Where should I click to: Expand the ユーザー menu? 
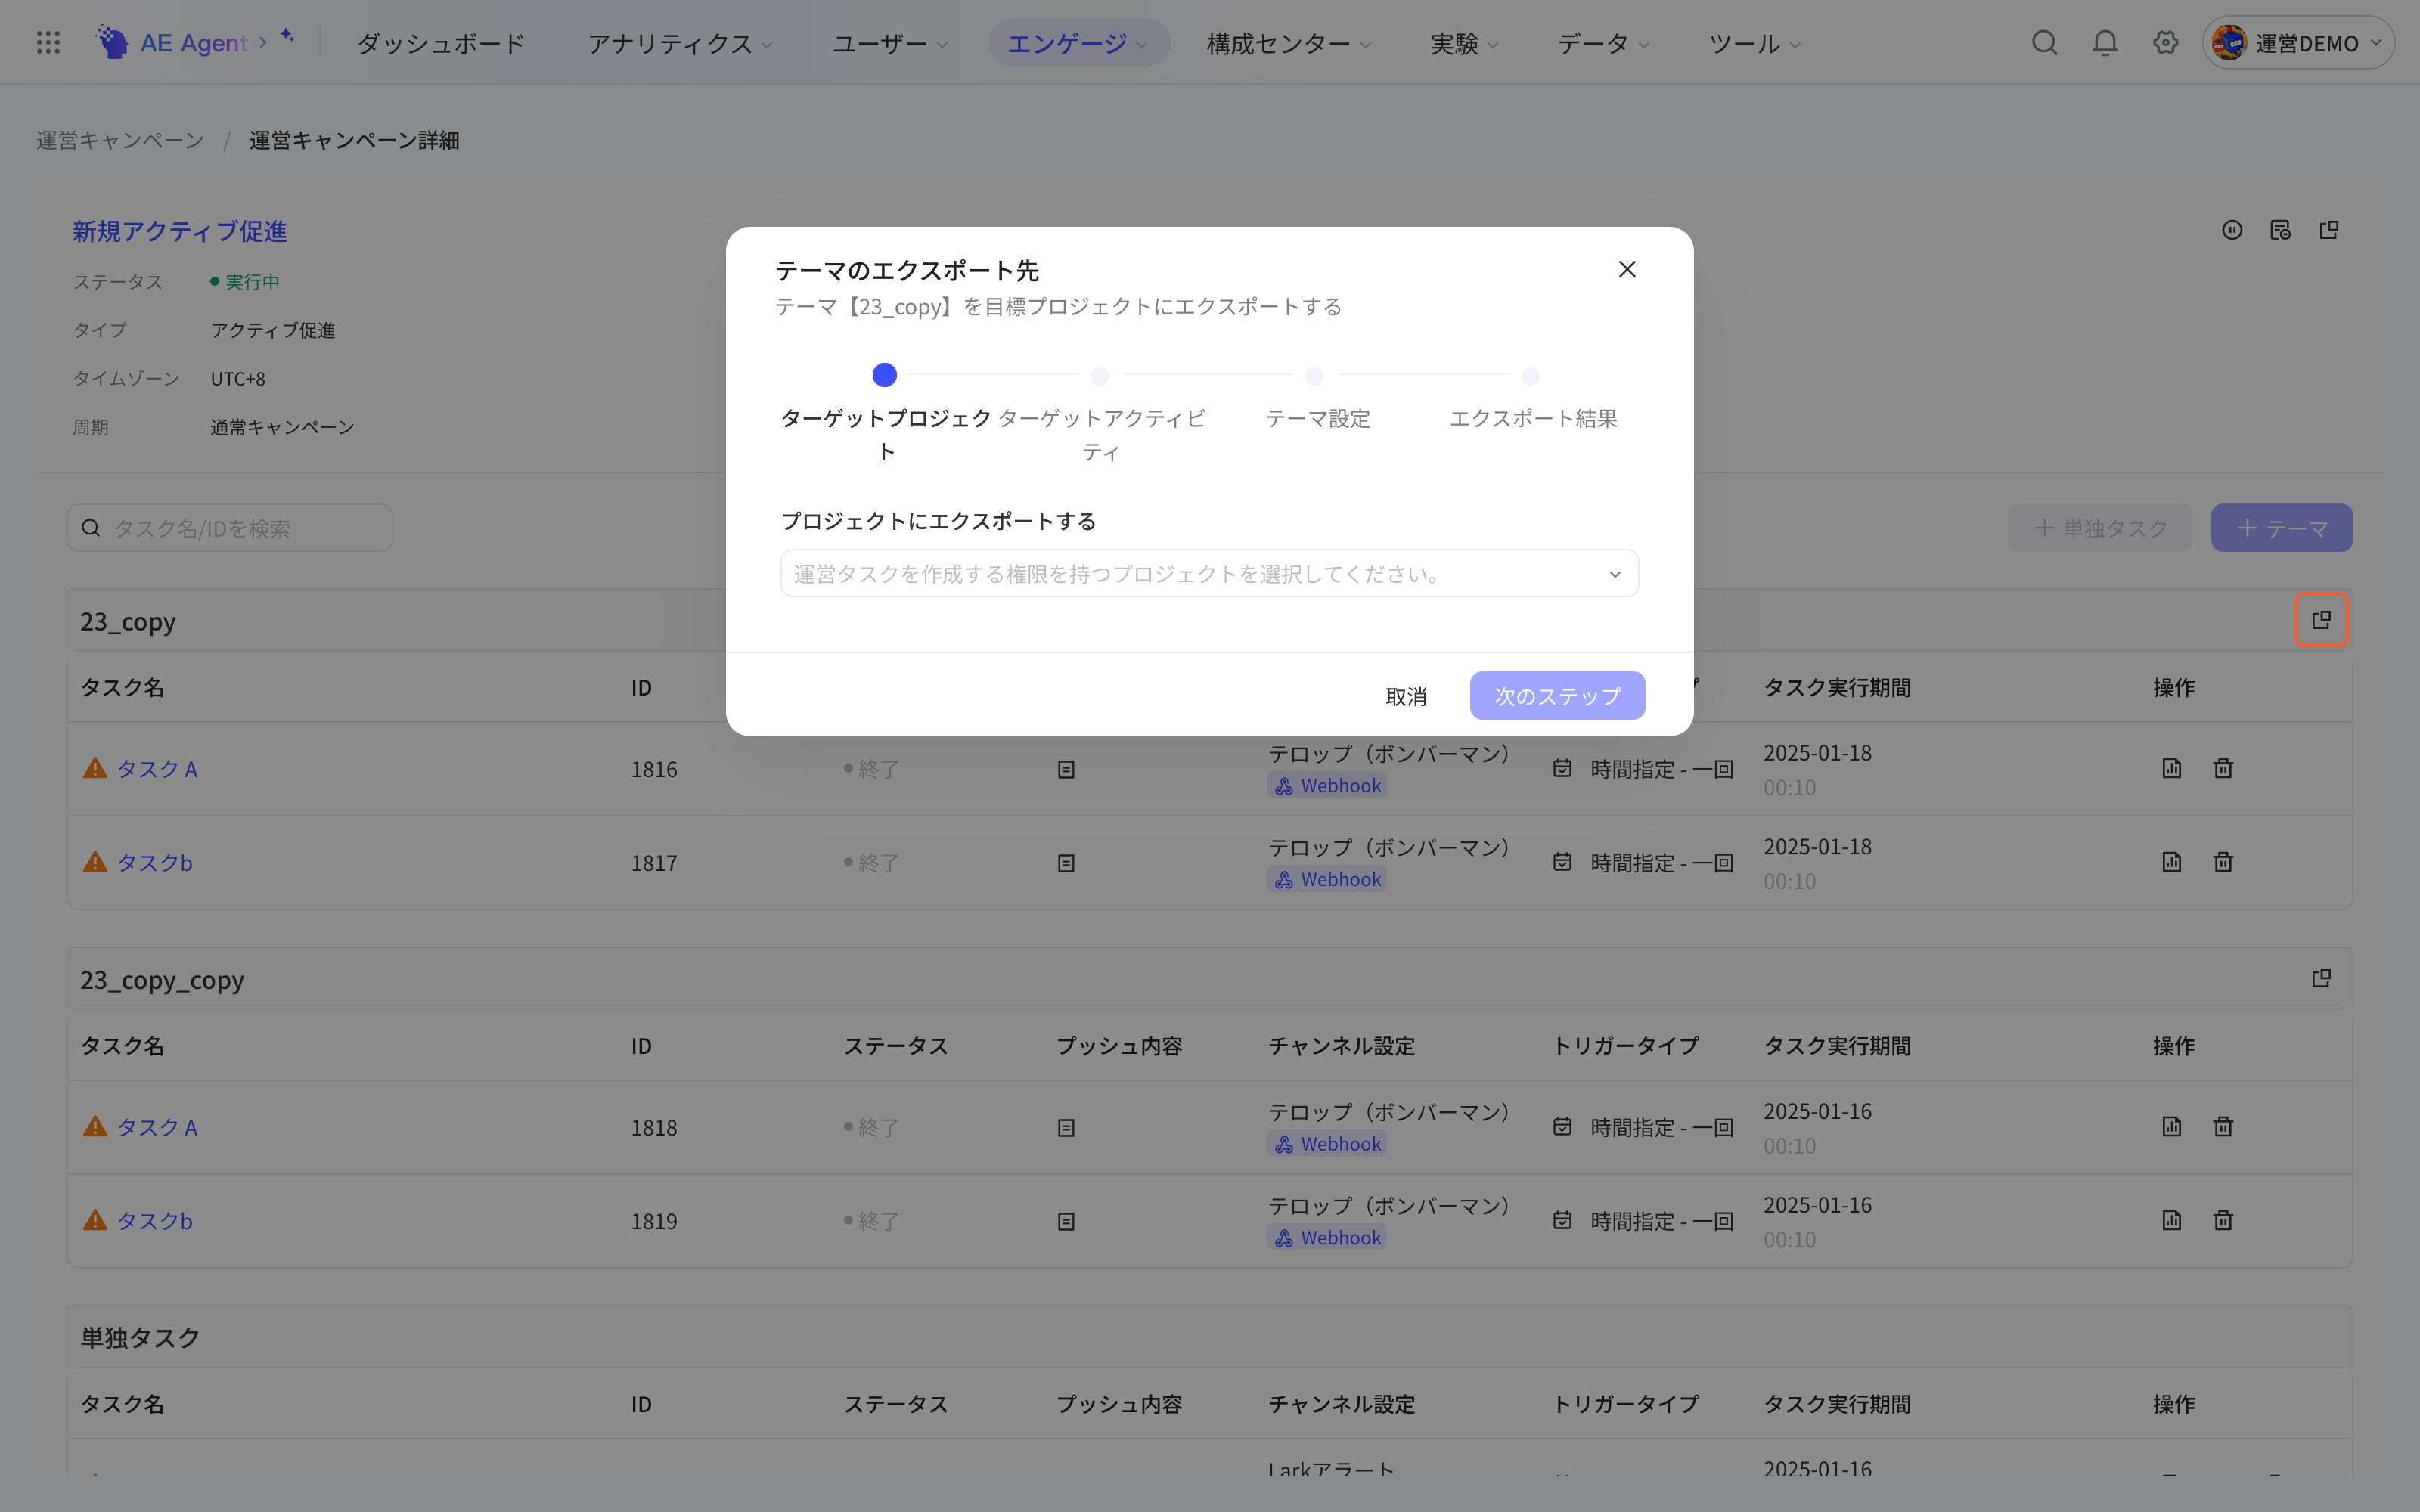click(889, 43)
